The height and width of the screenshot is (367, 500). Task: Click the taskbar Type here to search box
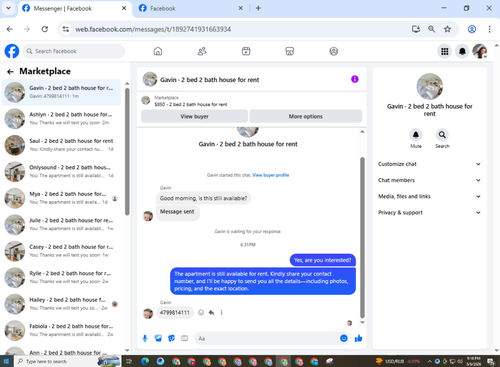67,361
